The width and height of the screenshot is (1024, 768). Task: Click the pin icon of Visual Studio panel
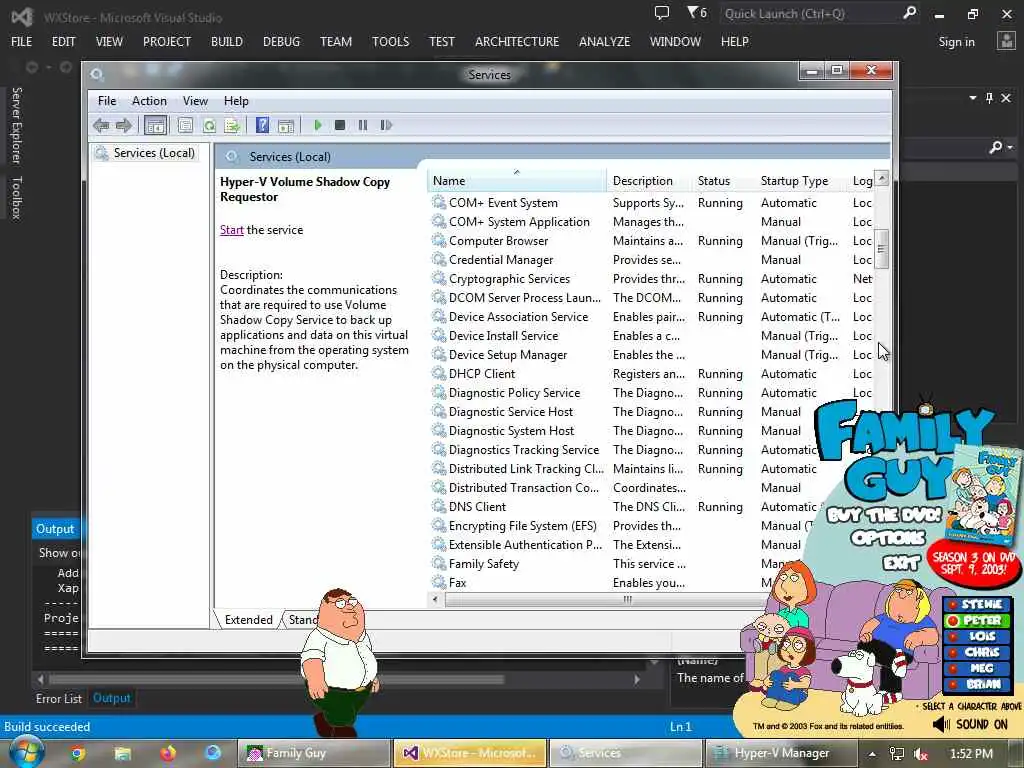pyautogui.click(x=989, y=98)
